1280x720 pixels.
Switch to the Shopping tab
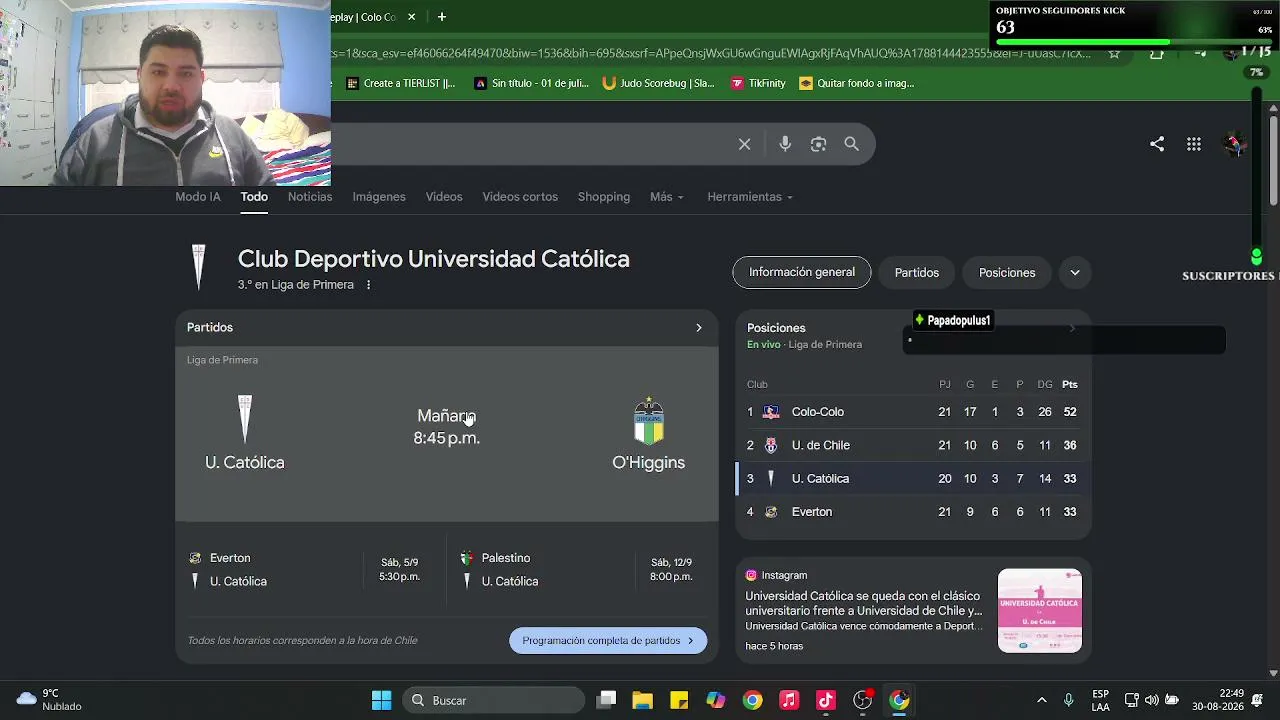point(604,197)
